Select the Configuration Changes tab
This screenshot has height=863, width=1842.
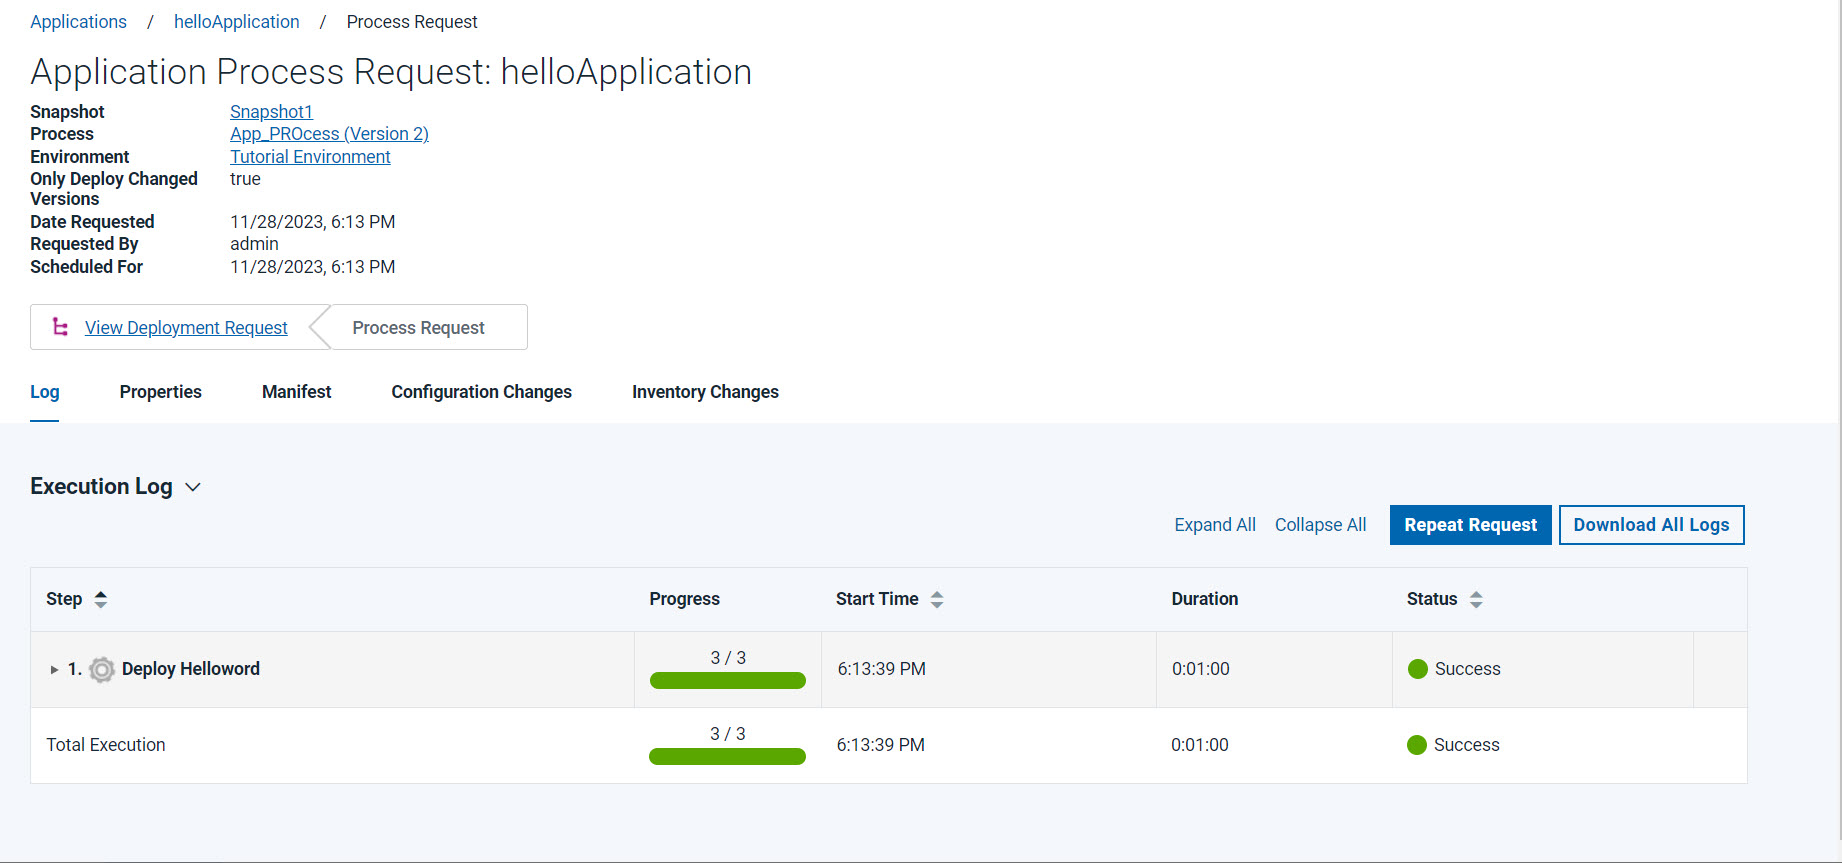pos(481,392)
